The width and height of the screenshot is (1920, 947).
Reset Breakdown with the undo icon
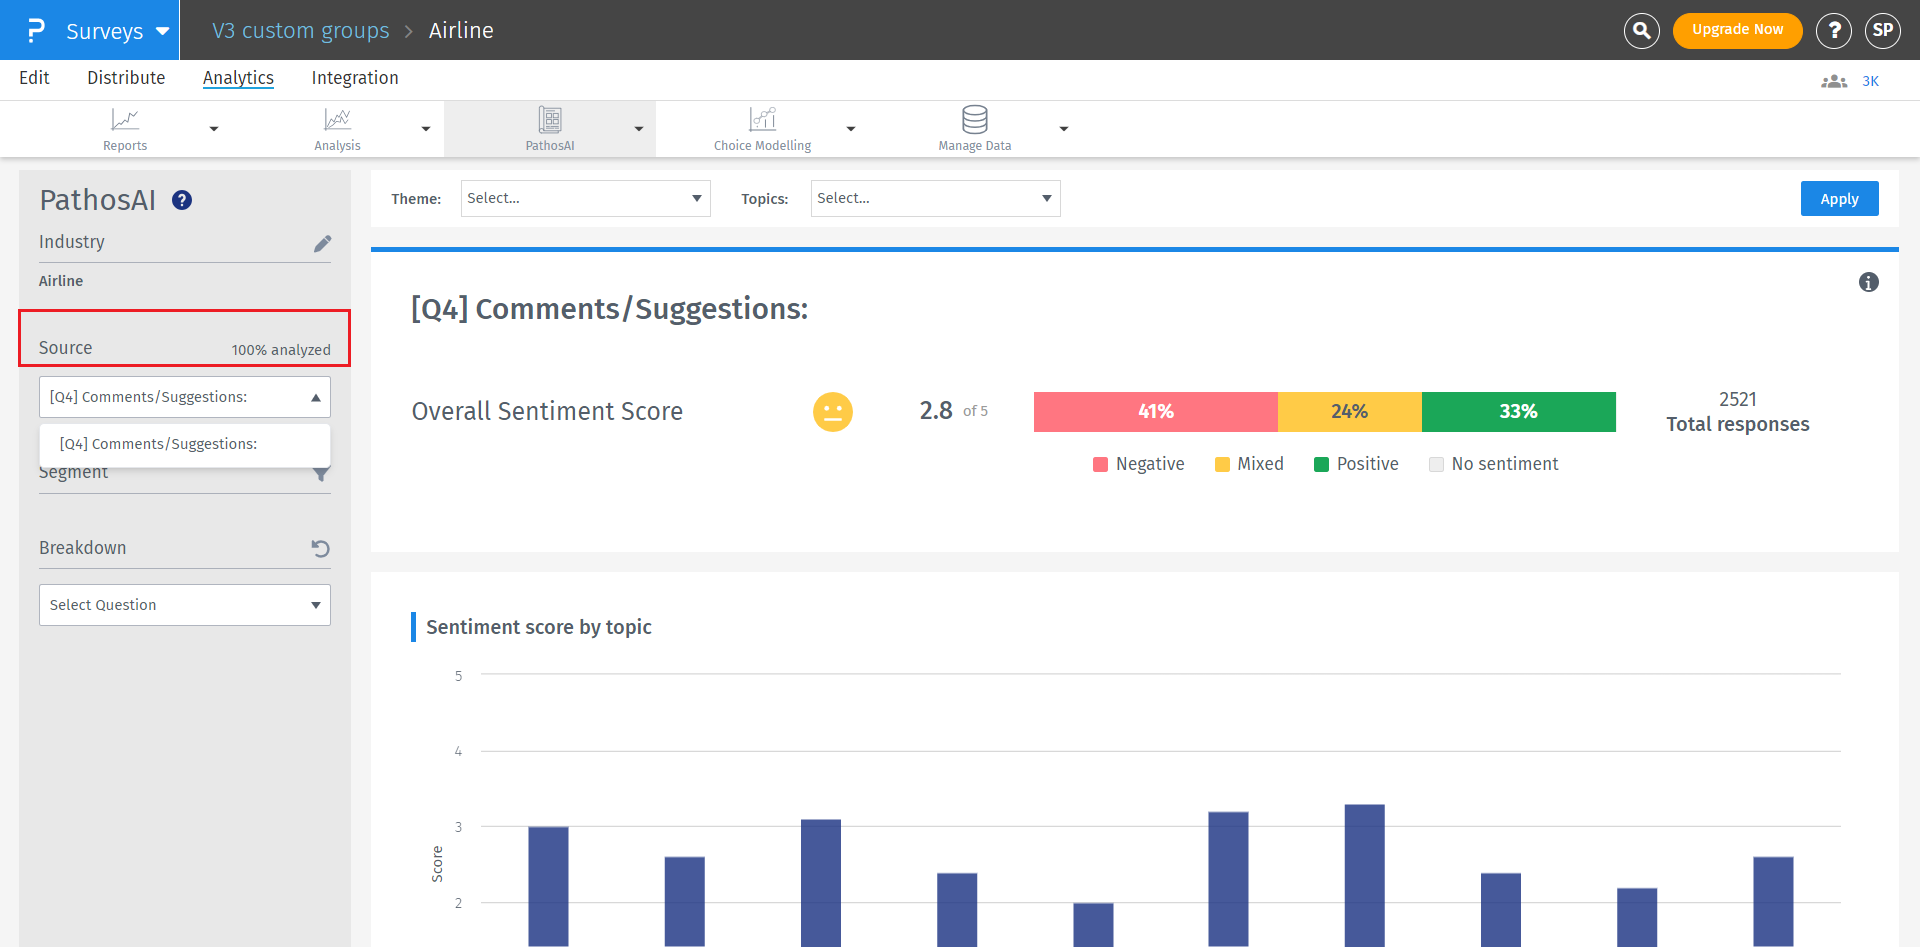319,548
